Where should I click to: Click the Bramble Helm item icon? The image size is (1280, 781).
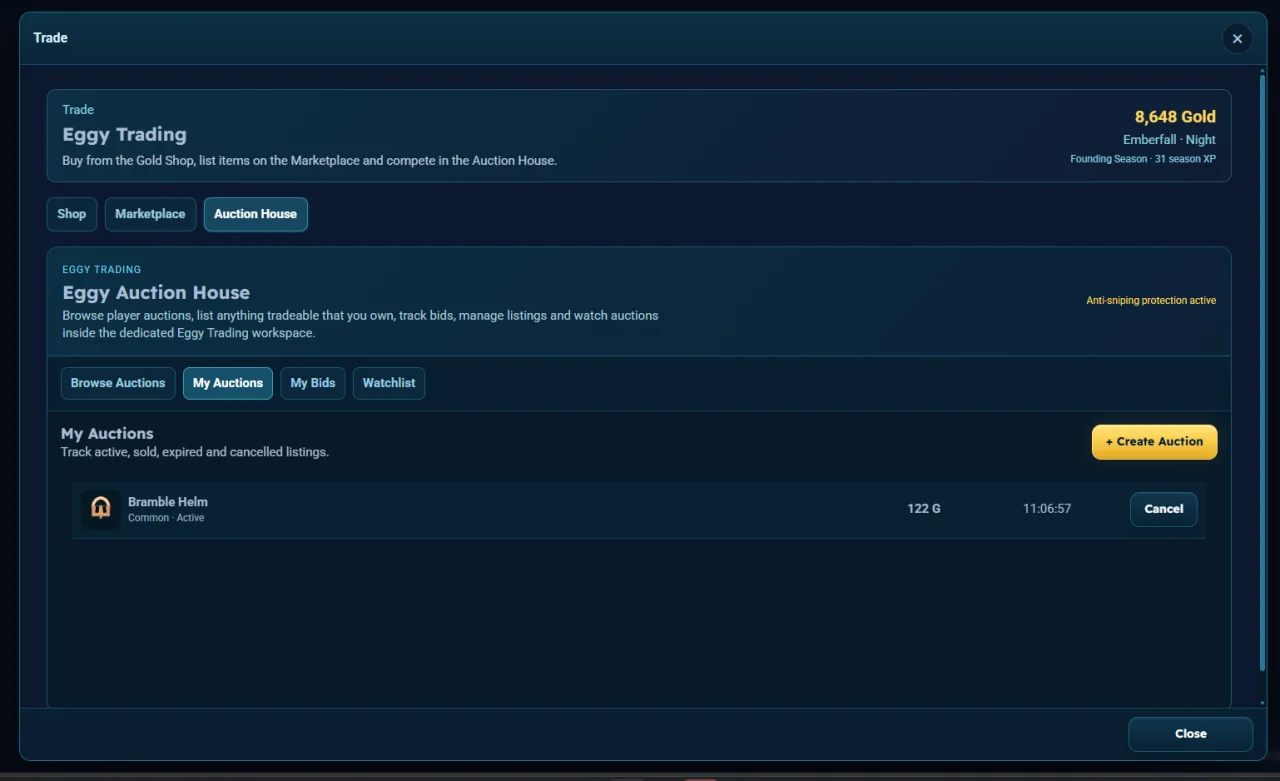[x=101, y=509]
